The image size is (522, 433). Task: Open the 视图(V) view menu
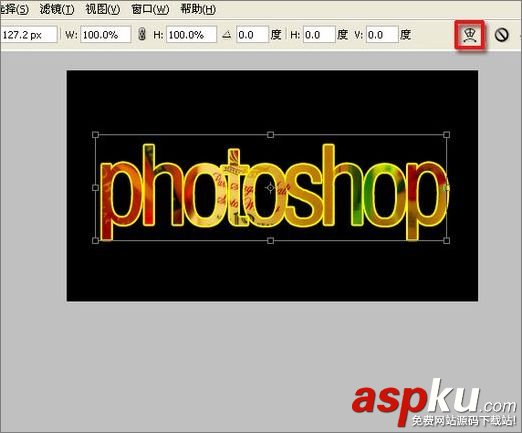(103, 9)
